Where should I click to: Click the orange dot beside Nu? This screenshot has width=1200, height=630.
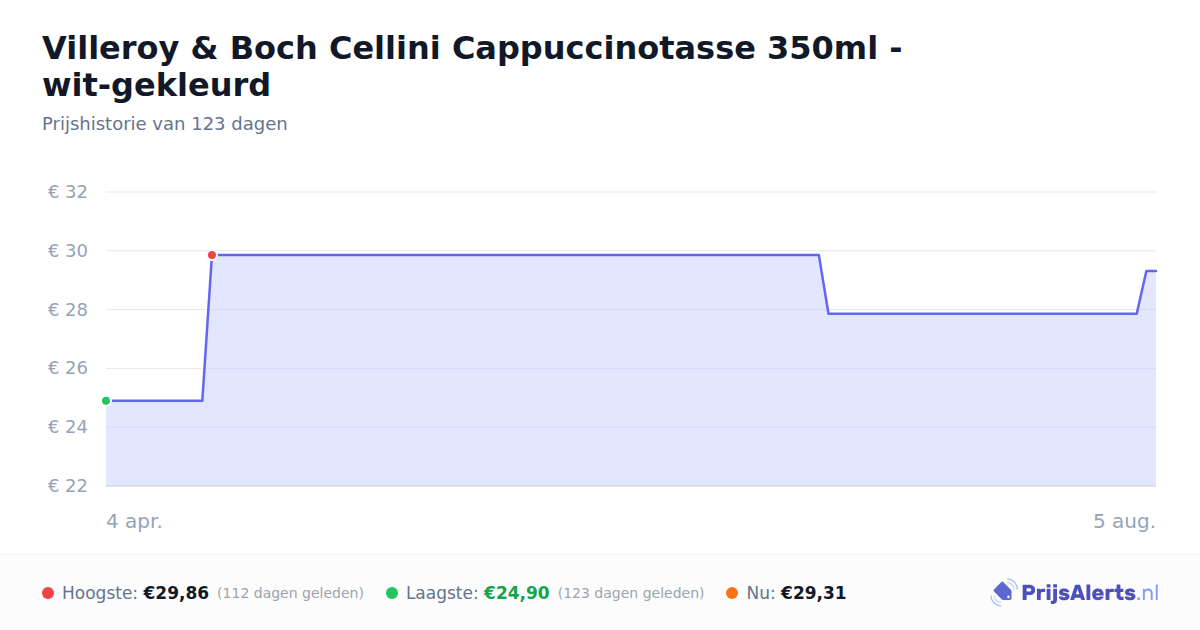click(732, 593)
